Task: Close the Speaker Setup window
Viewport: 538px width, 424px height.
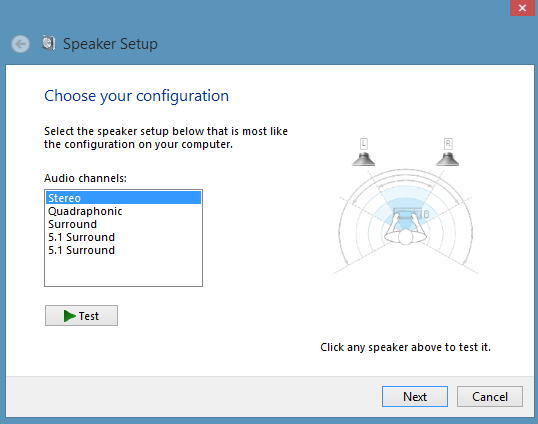Action: click(522, 8)
